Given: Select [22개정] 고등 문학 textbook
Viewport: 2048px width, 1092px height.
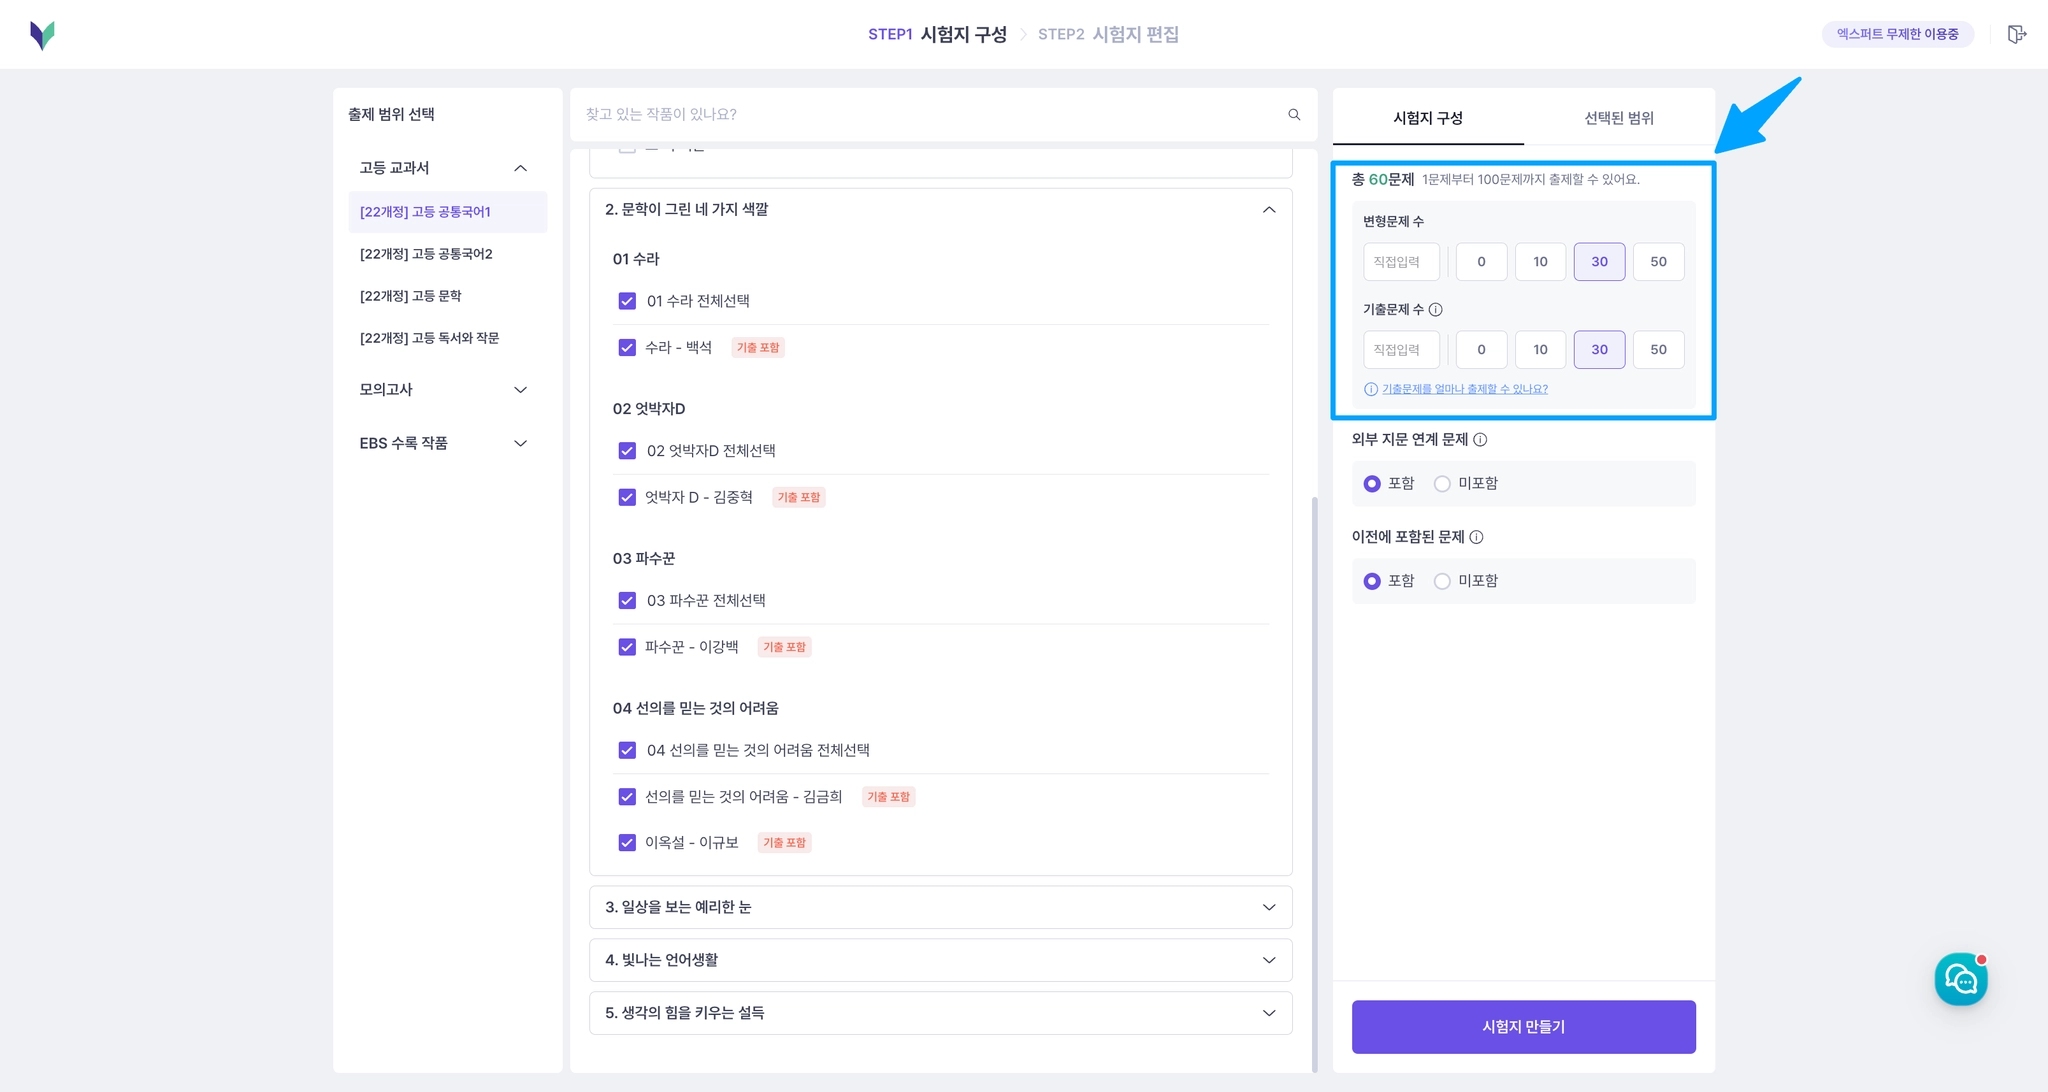Looking at the screenshot, I should coord(411,296).
